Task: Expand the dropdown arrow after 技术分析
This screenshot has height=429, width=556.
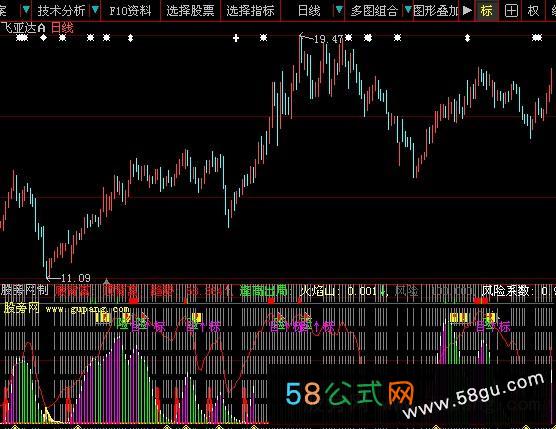Action: tap(95, 10)
